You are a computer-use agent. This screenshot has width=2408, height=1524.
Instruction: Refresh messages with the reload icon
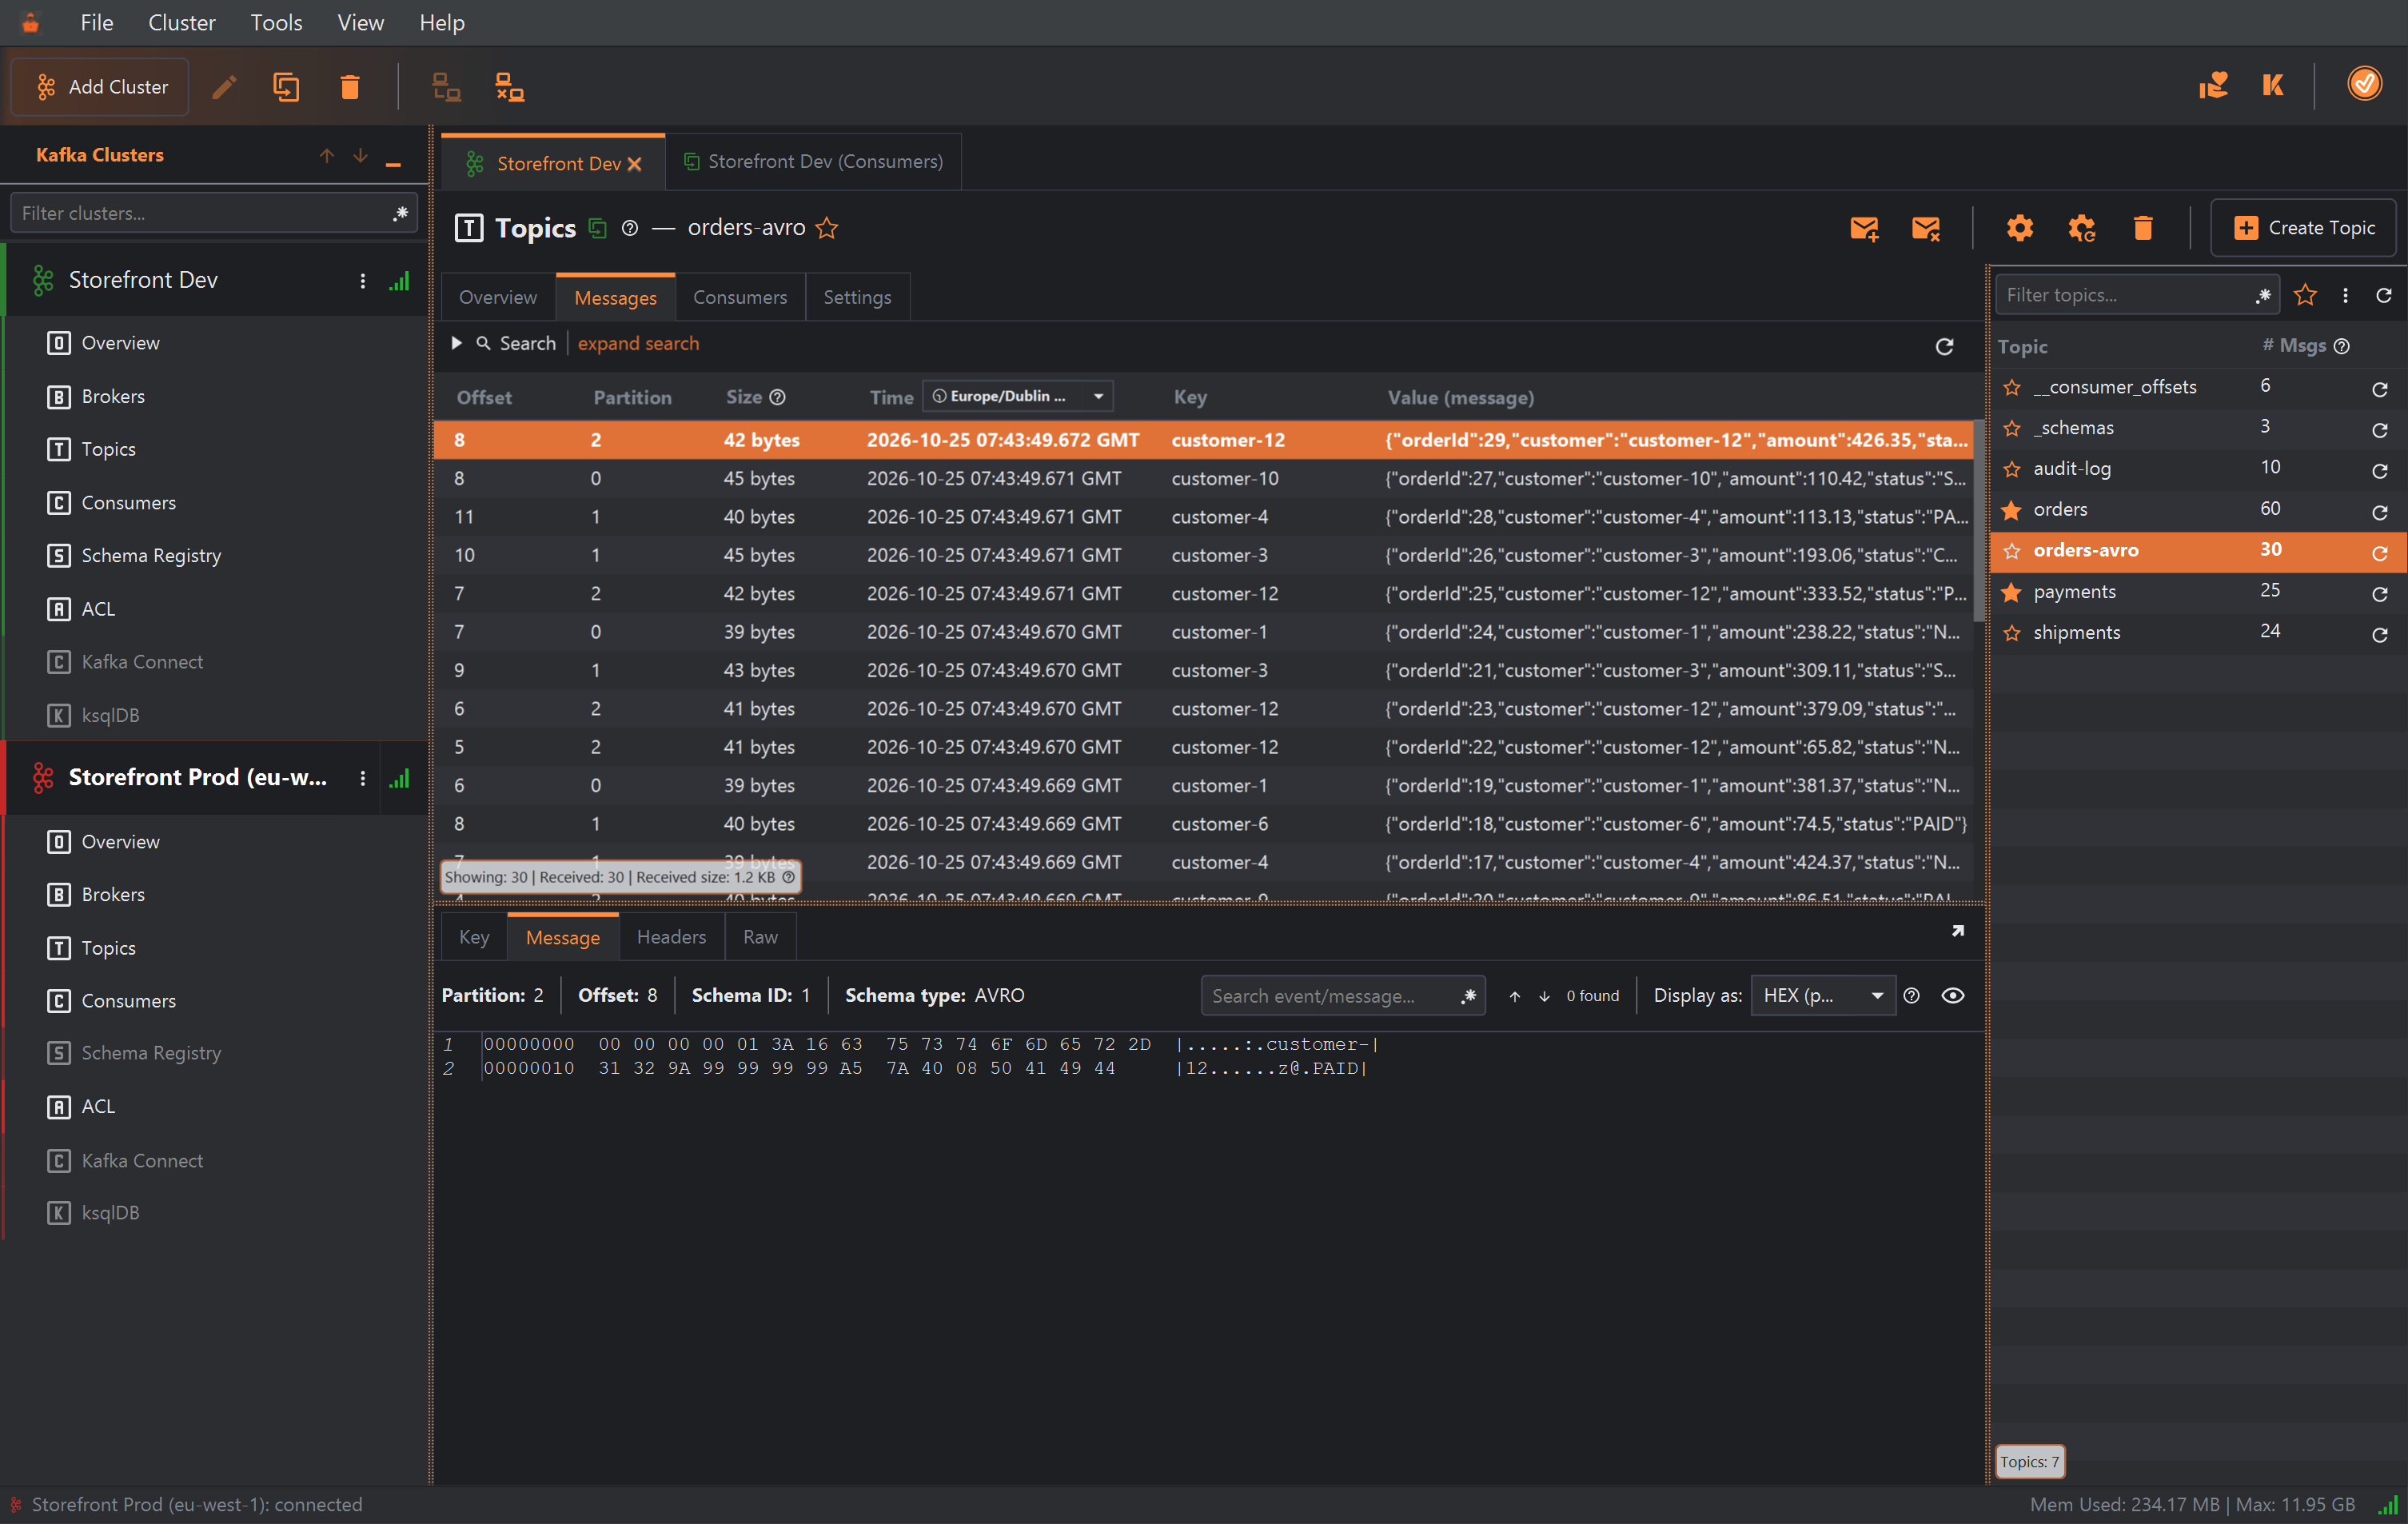(x=1944, y=346)
